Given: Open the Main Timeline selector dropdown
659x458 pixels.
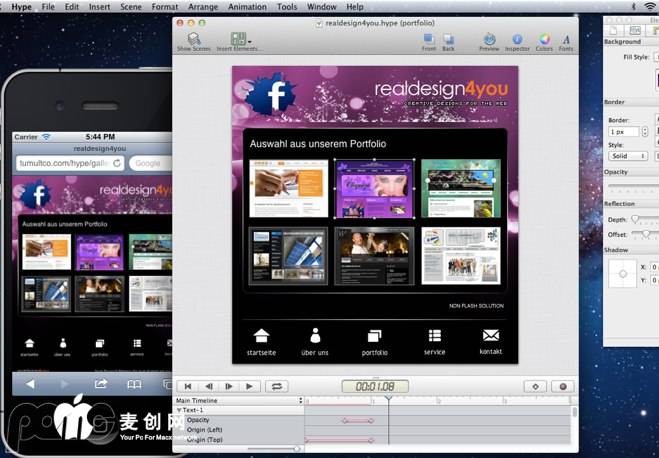Looking at the screenshot, I should (238, 401).
